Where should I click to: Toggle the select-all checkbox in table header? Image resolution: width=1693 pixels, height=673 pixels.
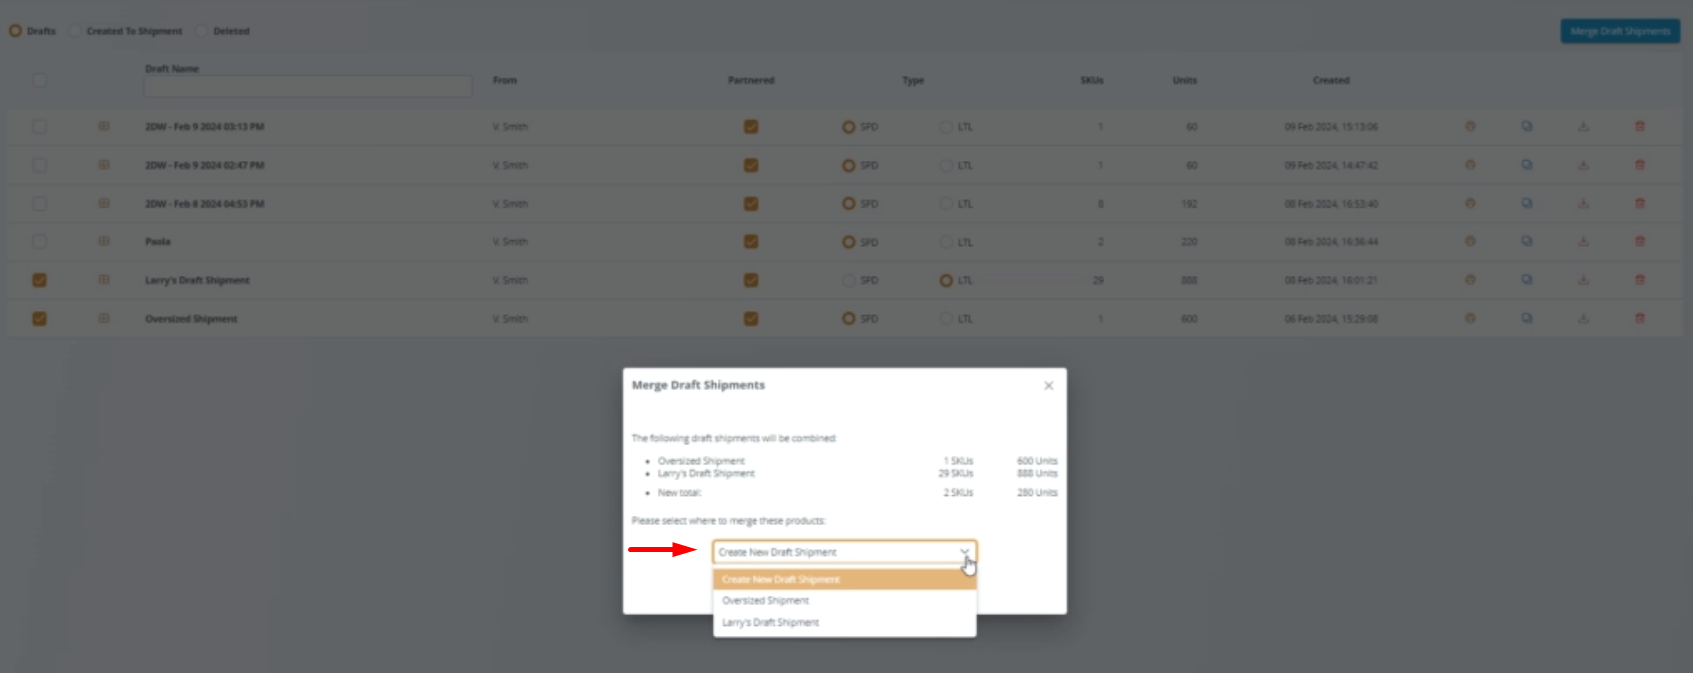[39, 80]
